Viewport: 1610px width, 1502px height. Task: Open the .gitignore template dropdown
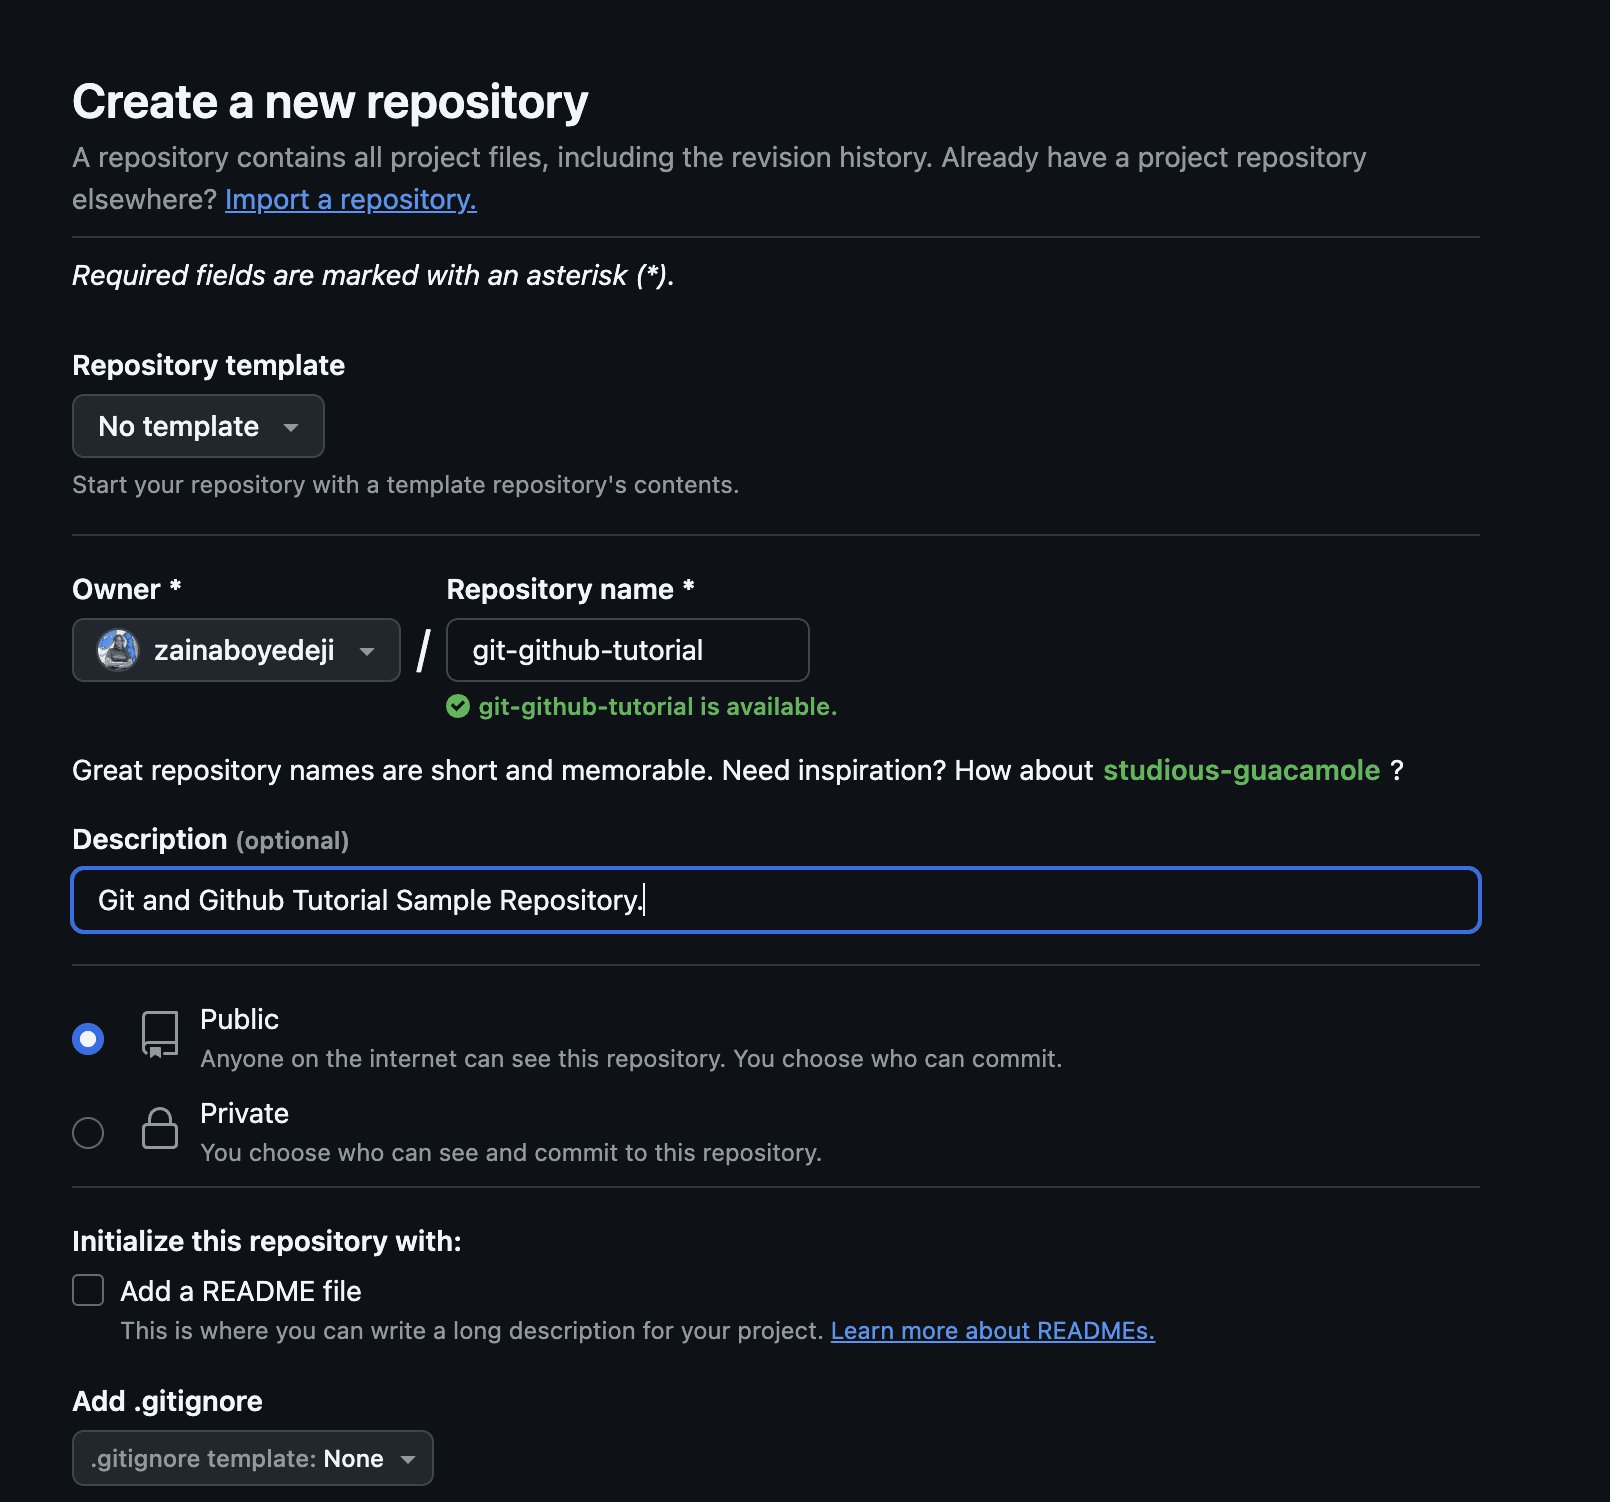253,1458
